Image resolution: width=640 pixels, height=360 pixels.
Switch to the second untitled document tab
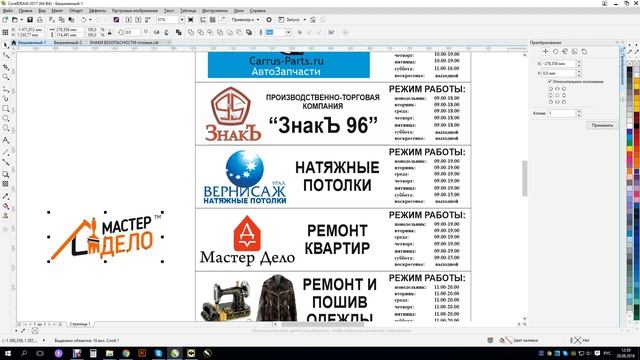68,42
